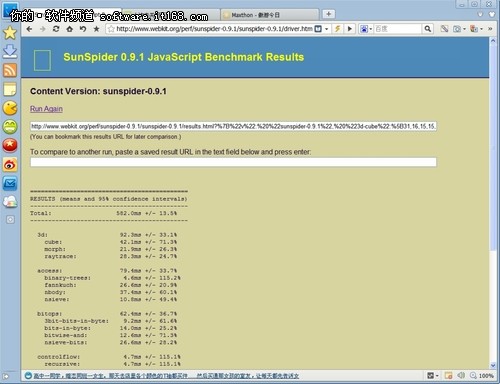Open a new tab with plus button
This screenshot has height=384, width=500.
click(x=328, y=14)
